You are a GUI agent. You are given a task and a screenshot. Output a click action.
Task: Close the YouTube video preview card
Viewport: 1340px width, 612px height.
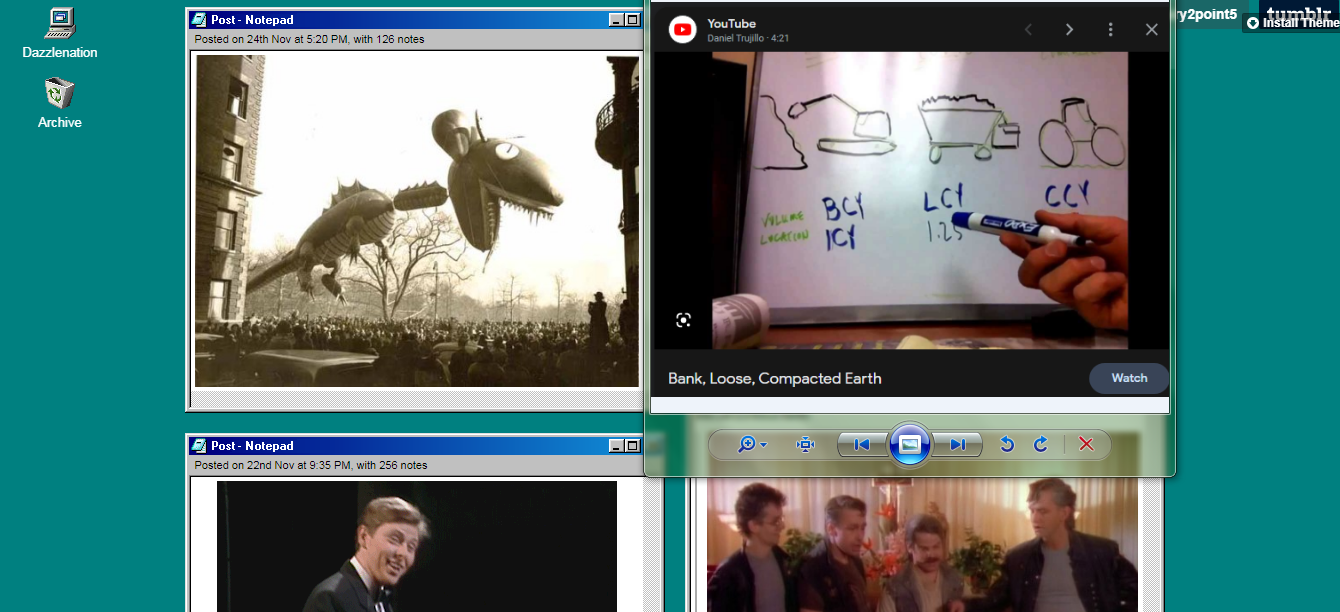click(x=1151, y=30)
